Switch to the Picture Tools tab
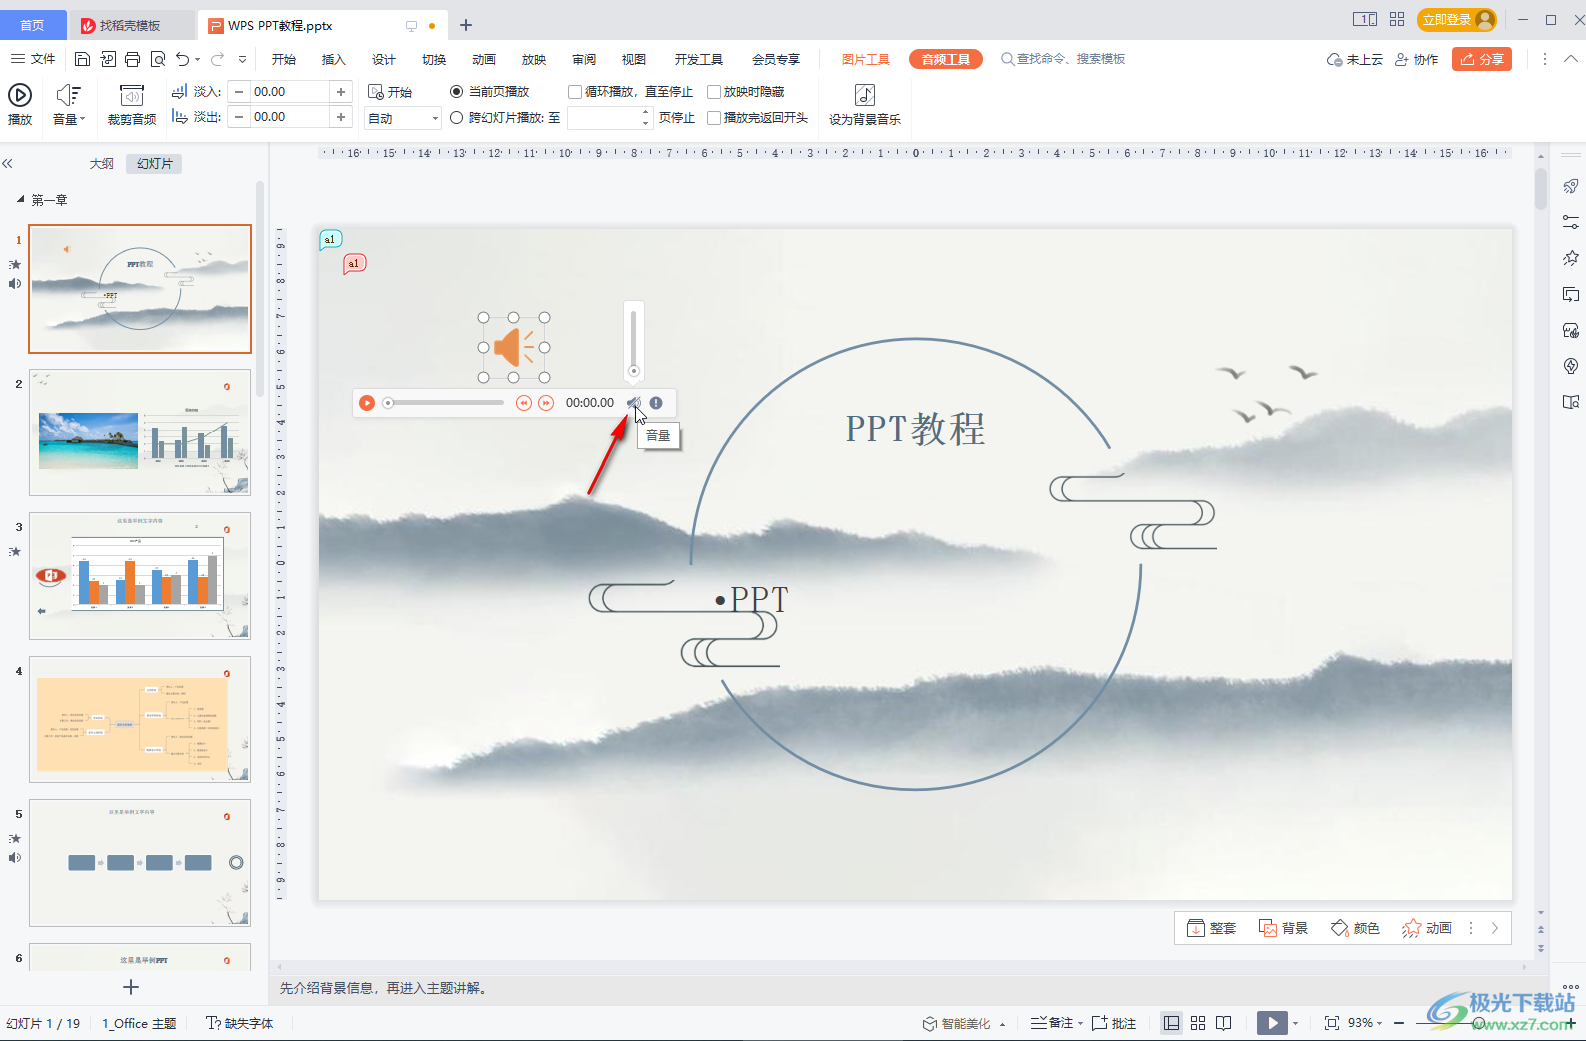 [865, 59]
